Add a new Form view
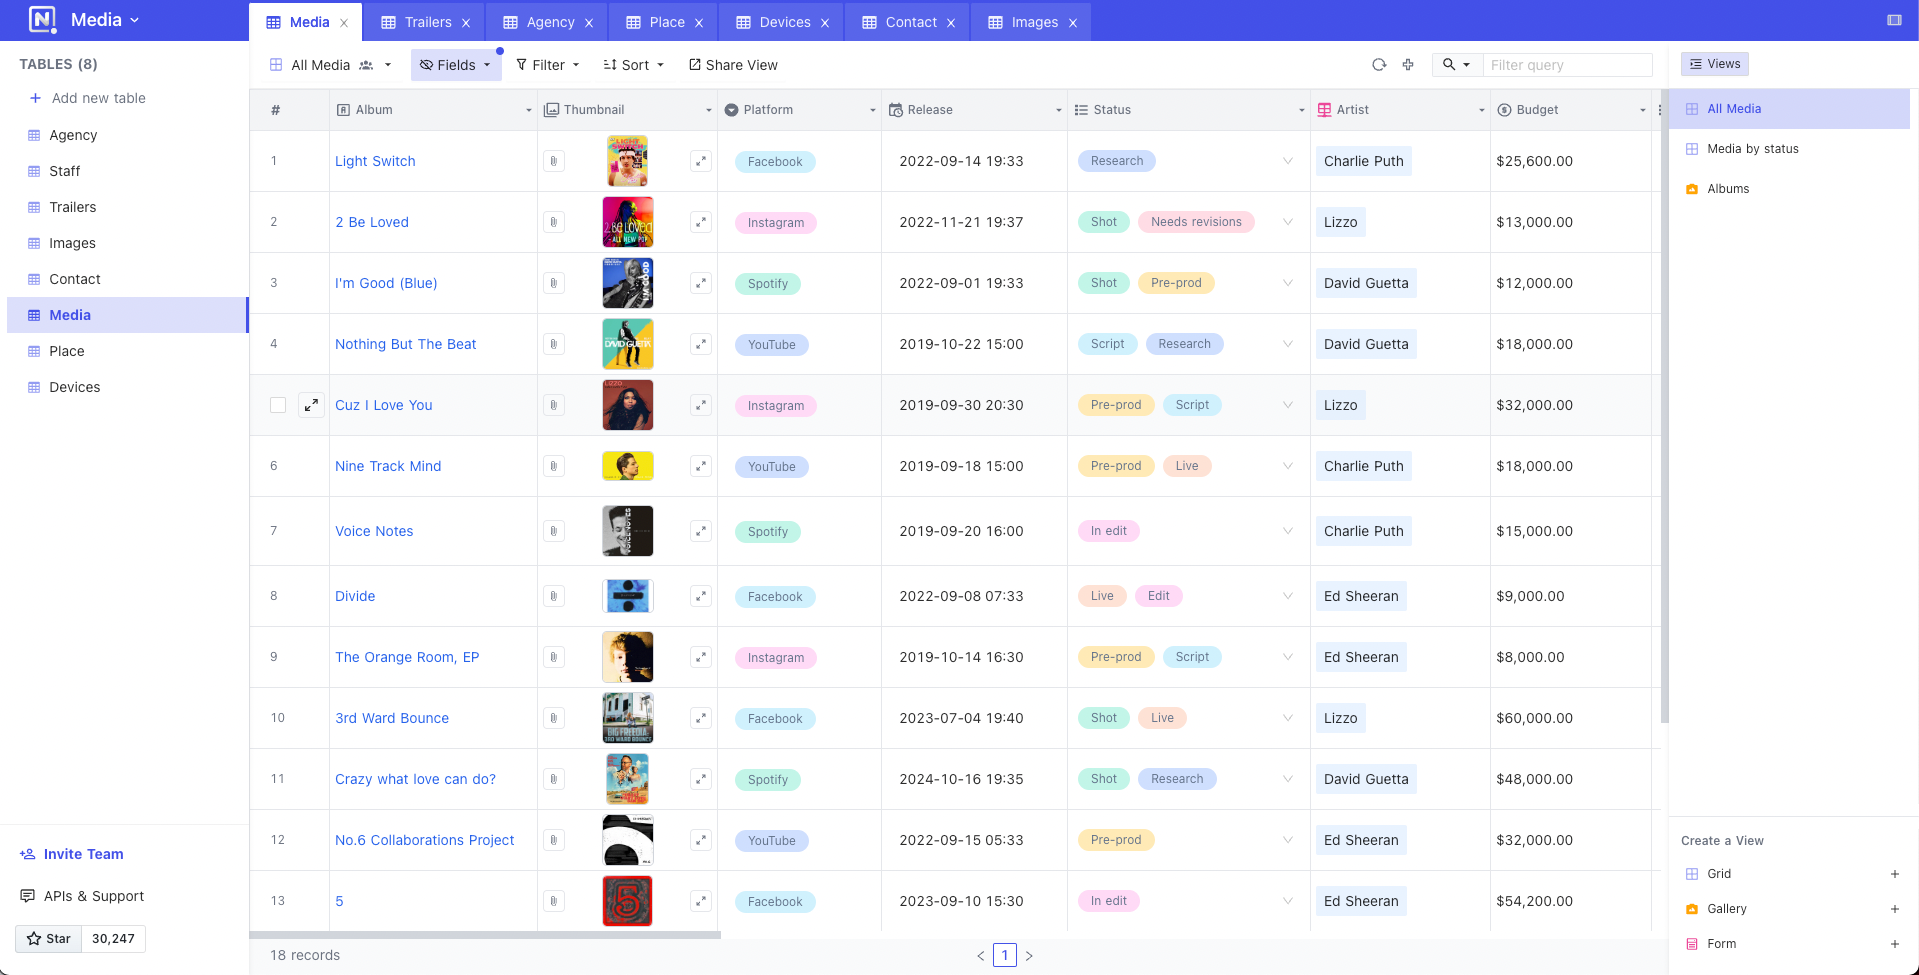 coord(1895,943)
